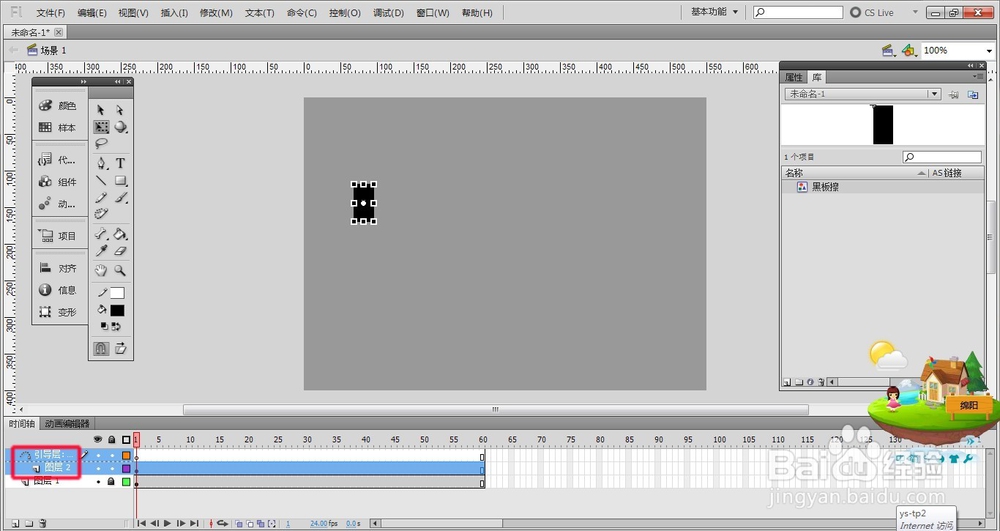This screenshot has width=1000, height=531.
Task: Select the Eyedropper tool
Action: pos(101,251)
